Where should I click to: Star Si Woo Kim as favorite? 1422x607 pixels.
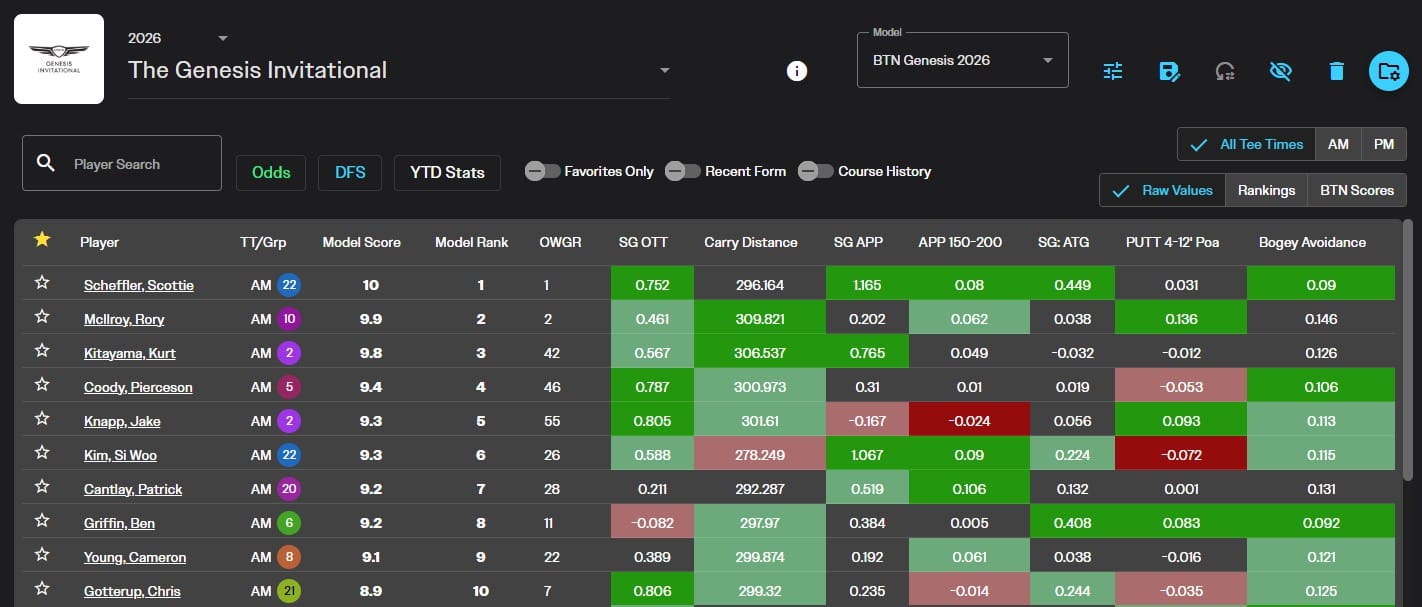coord(42,453)
